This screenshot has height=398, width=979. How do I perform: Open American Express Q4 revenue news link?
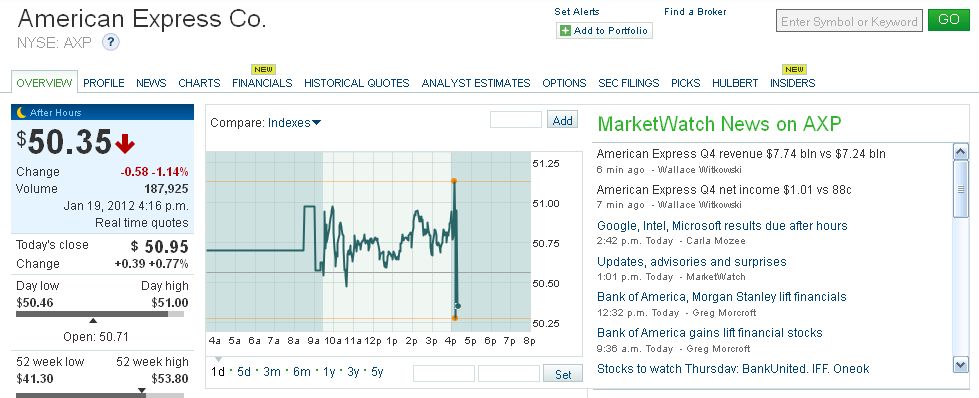(741, 154)
